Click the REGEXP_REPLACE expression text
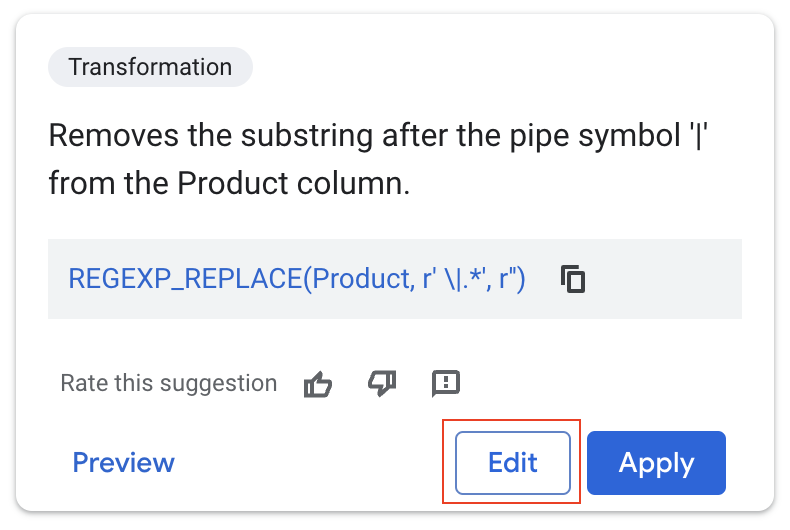 tap(297, 278)
